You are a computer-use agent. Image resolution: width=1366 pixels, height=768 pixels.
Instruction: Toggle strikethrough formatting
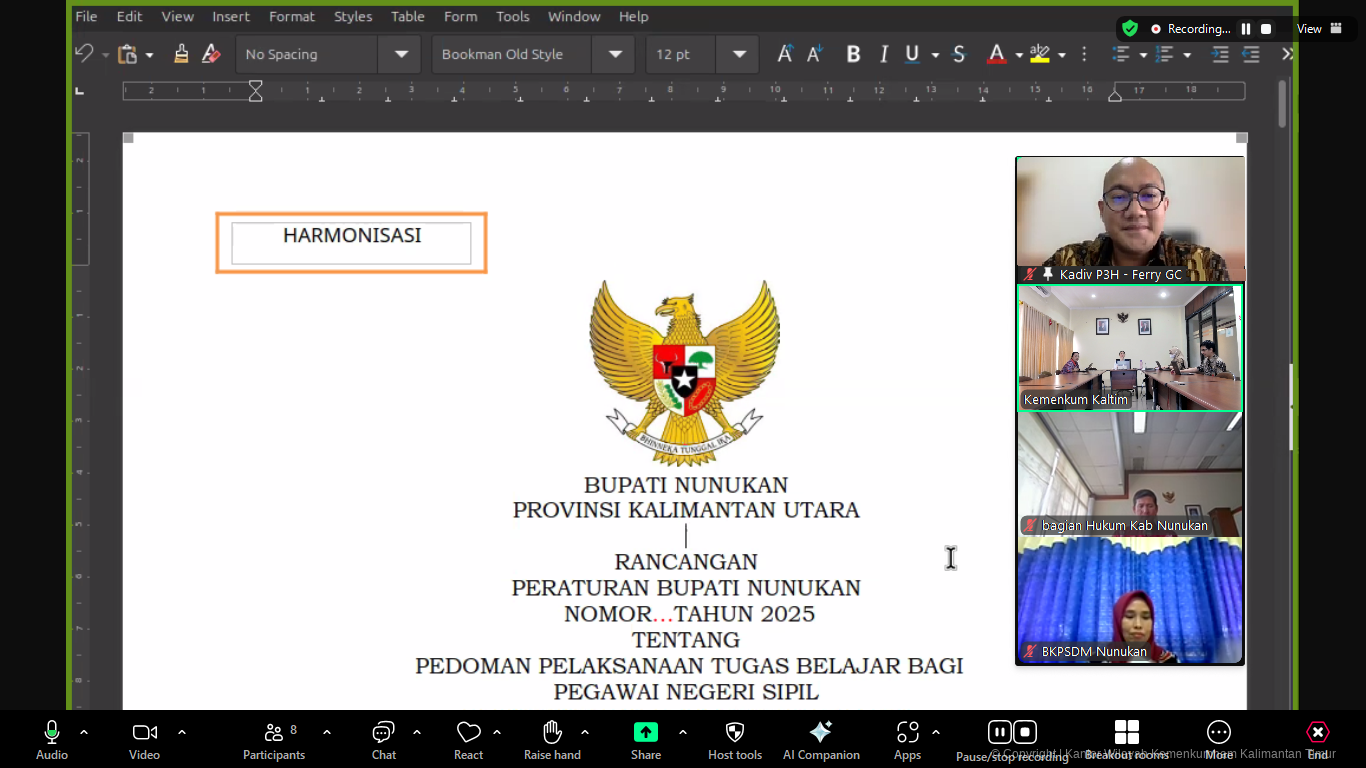click(959, 54)
